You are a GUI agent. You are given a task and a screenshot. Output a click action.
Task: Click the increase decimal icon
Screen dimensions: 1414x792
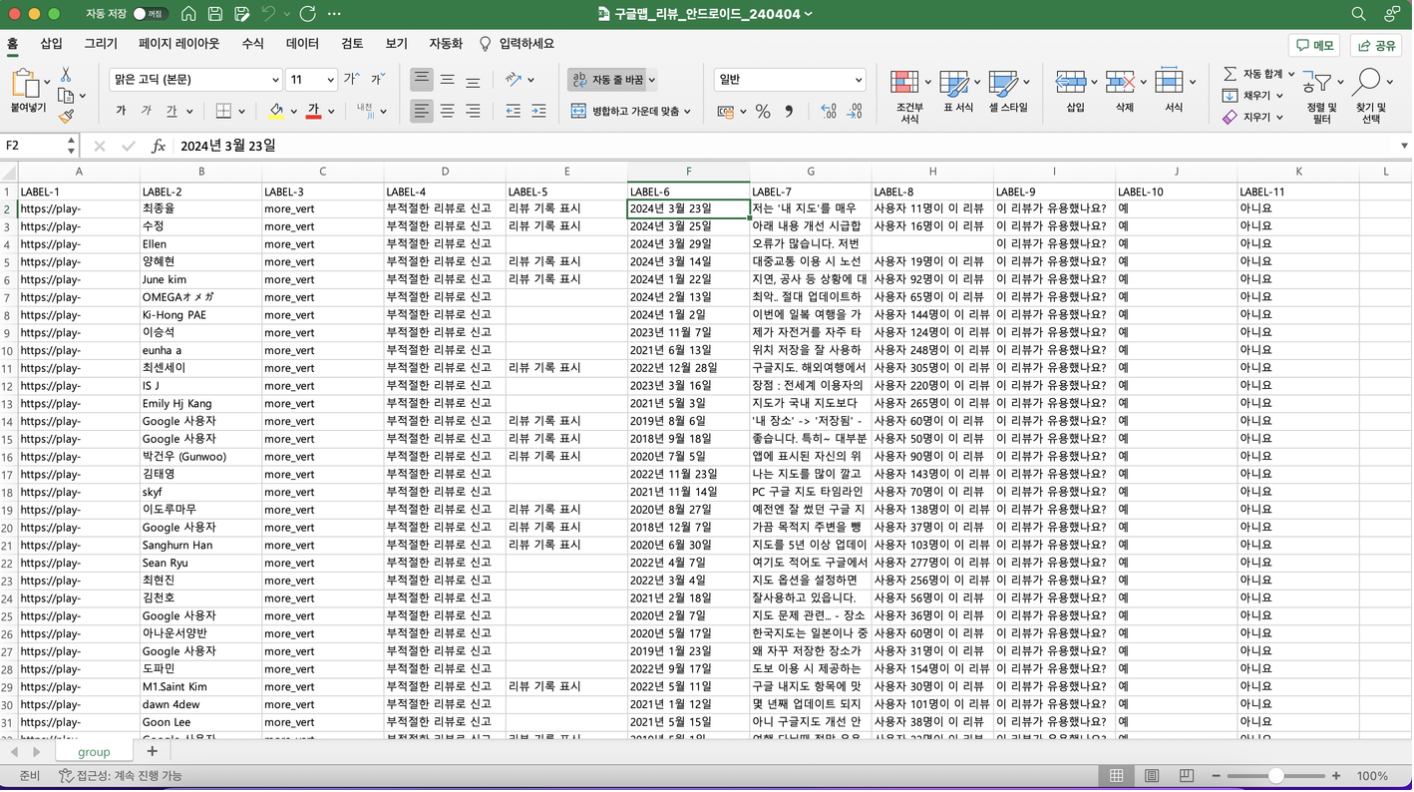(x=829, y=112)
